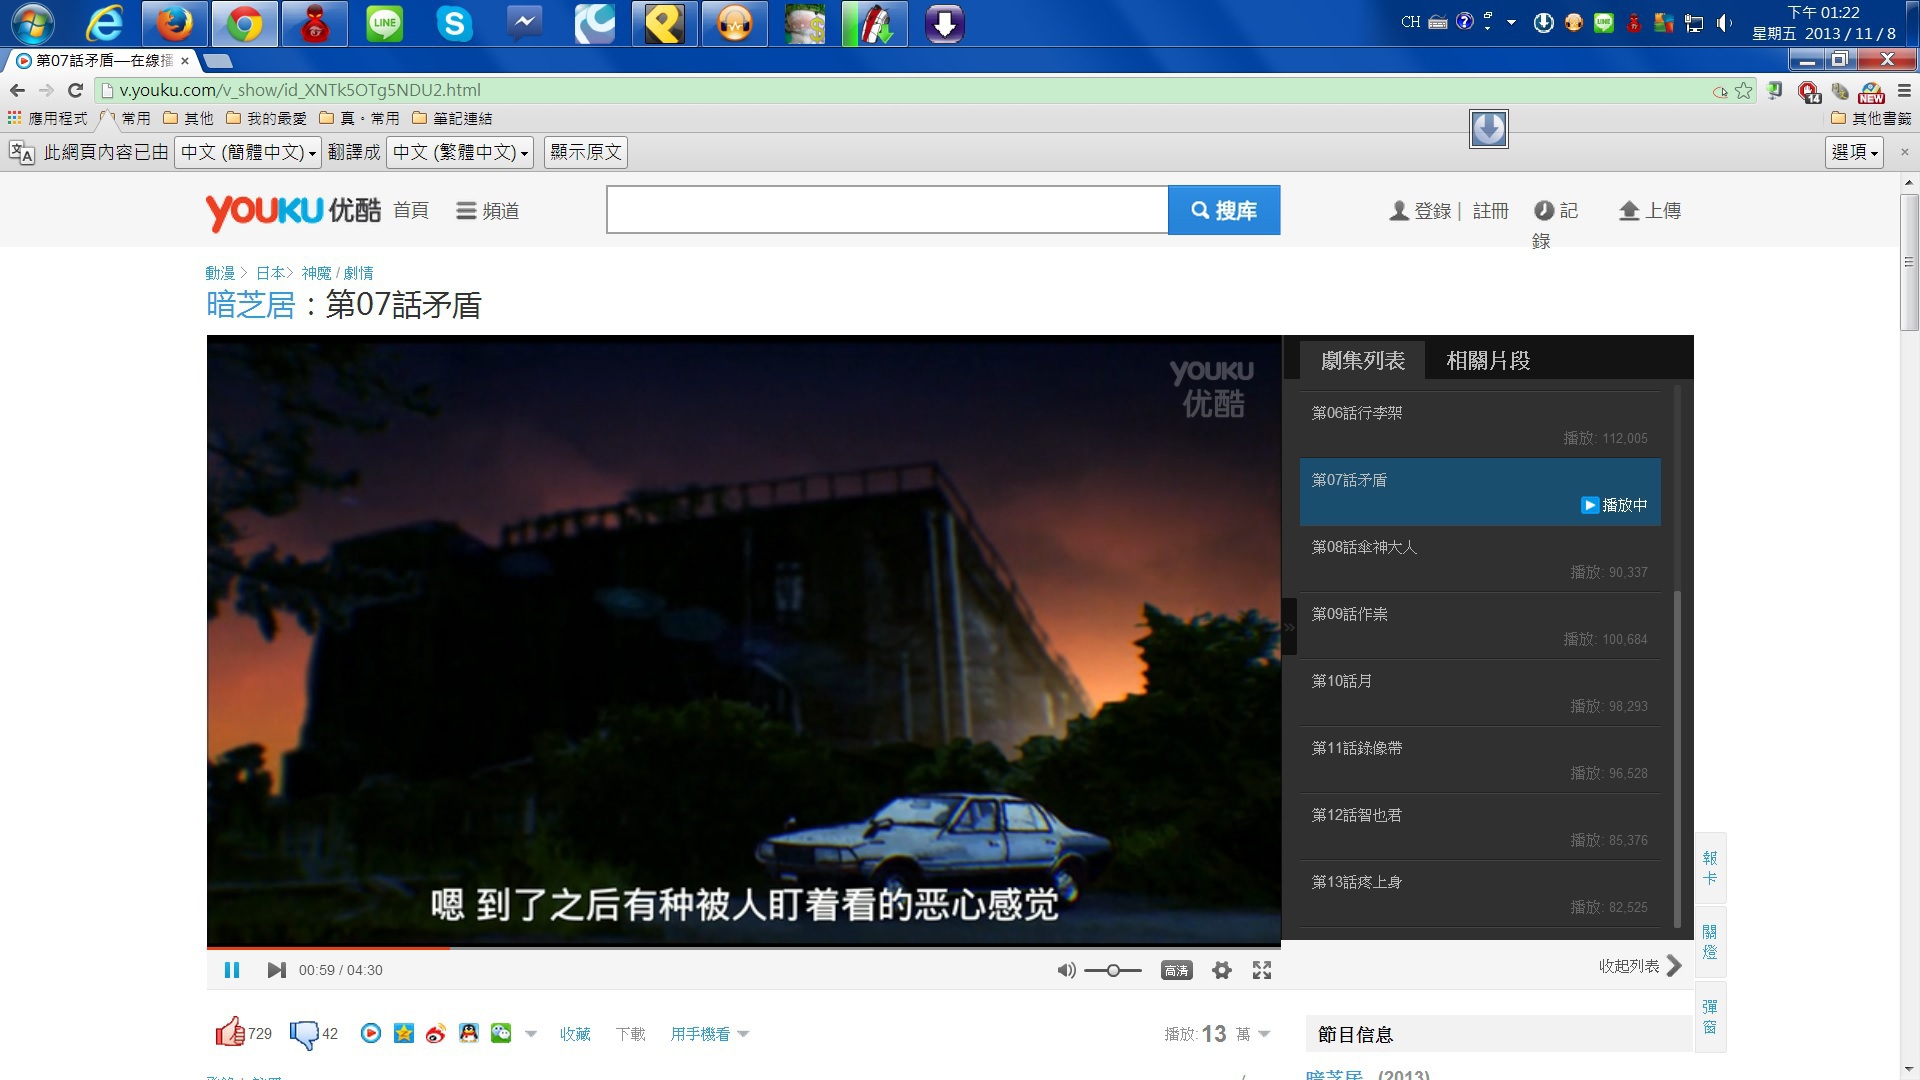The width and height of the screenshot is (1920, 1080).
Task: Toggle the 高清 quality button
Action: coord(1176,970)
